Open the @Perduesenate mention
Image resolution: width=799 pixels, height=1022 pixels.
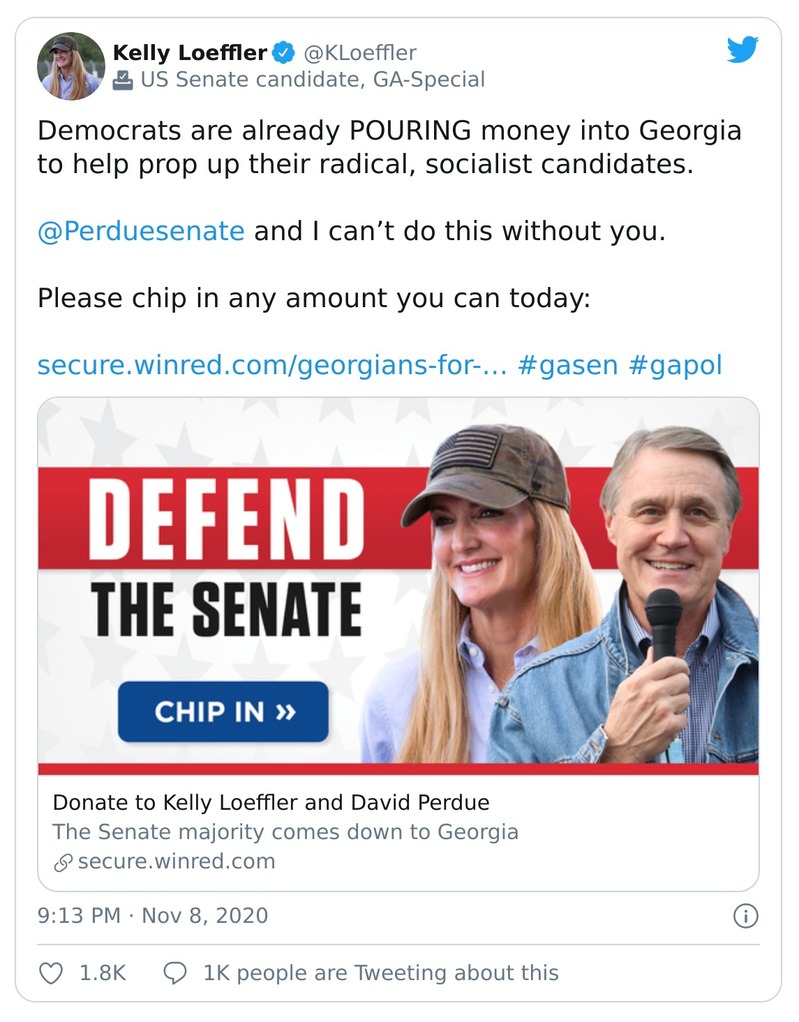(x=140, y=231)
